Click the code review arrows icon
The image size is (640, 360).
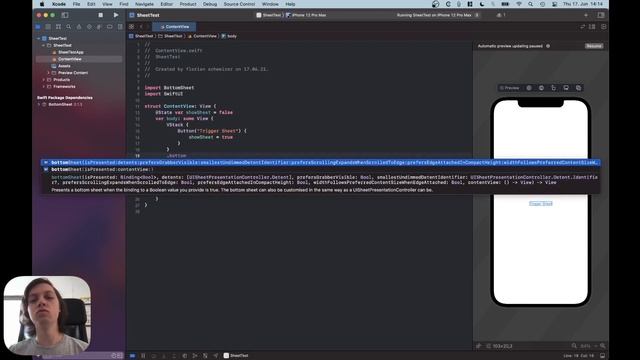coord(582,27)
